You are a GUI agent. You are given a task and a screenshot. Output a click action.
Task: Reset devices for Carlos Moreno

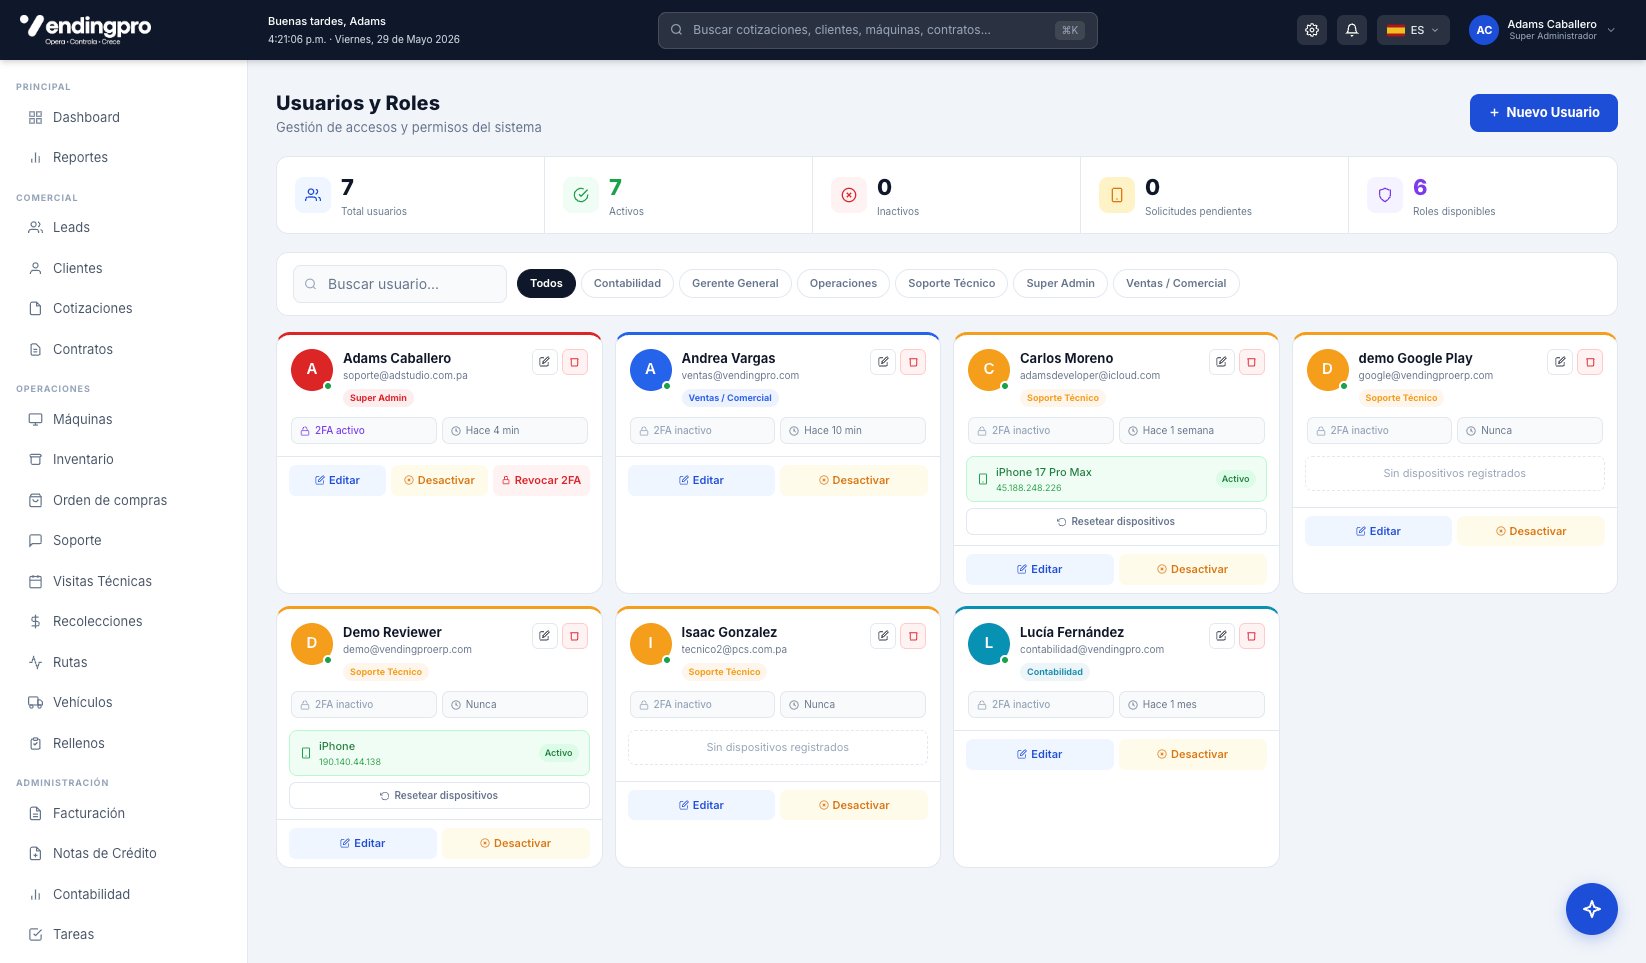pyautogui.click(x=1116, y=521)
